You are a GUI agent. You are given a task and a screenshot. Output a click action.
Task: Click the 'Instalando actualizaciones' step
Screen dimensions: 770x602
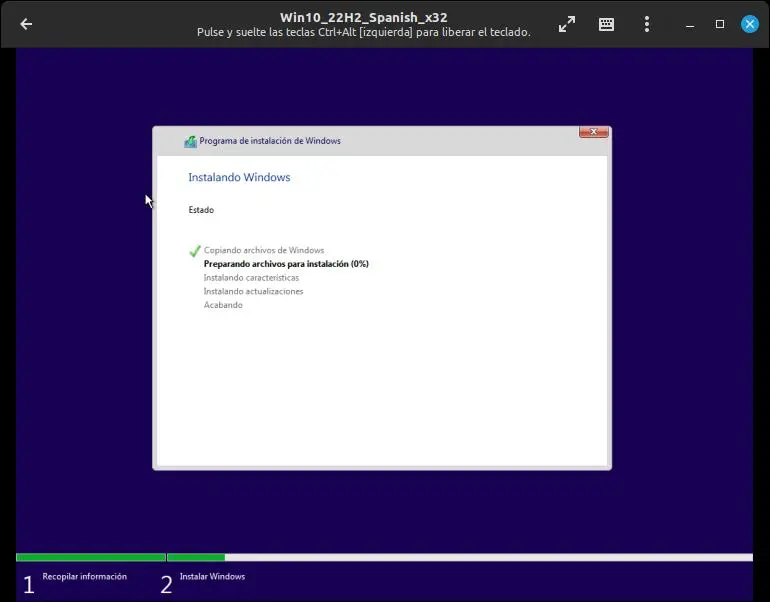253,292
